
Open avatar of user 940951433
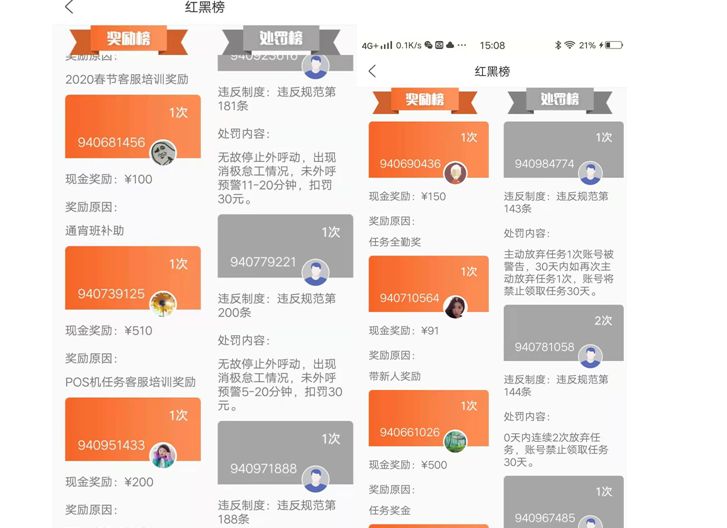tap(163, 455)
